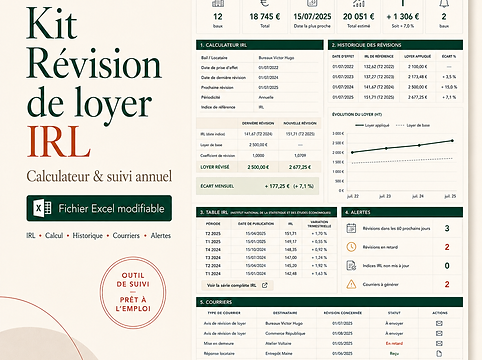Screen dimensions: 482x360
Task: Select the 3. Table IRL section header
Action: click(266, 212)
